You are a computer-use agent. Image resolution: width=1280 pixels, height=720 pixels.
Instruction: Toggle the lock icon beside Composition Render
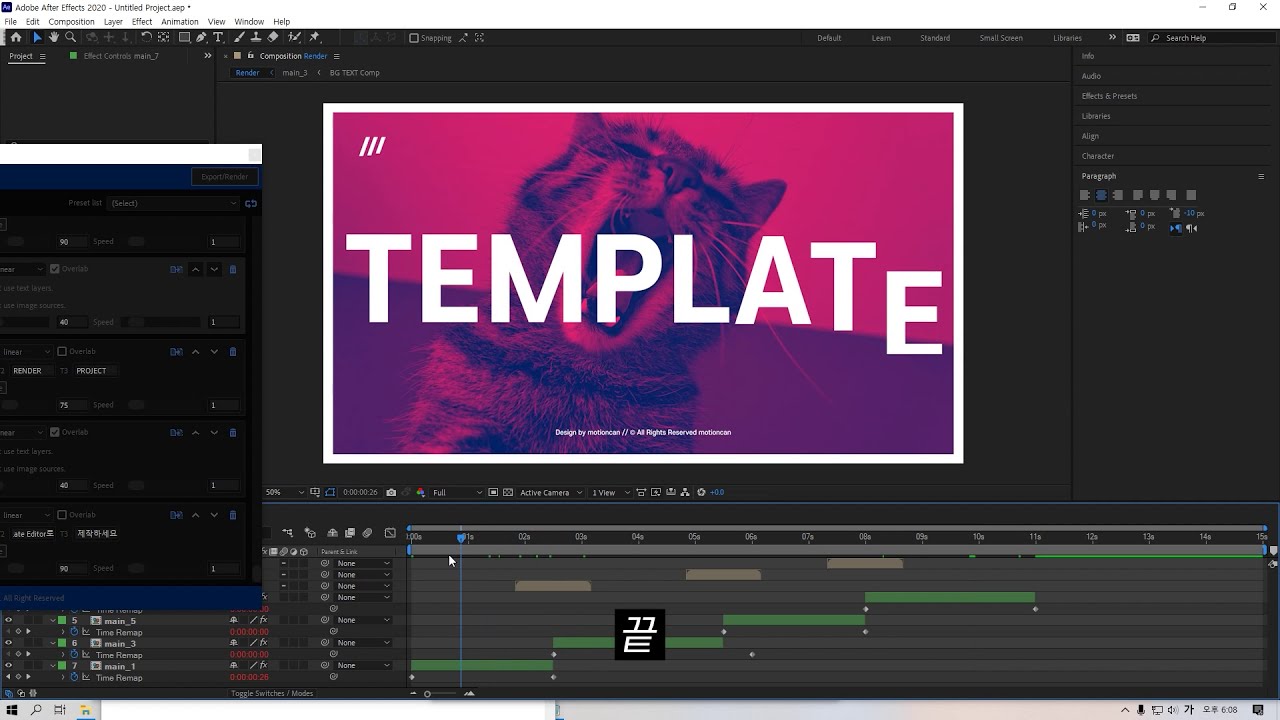(x=251, y=56)
